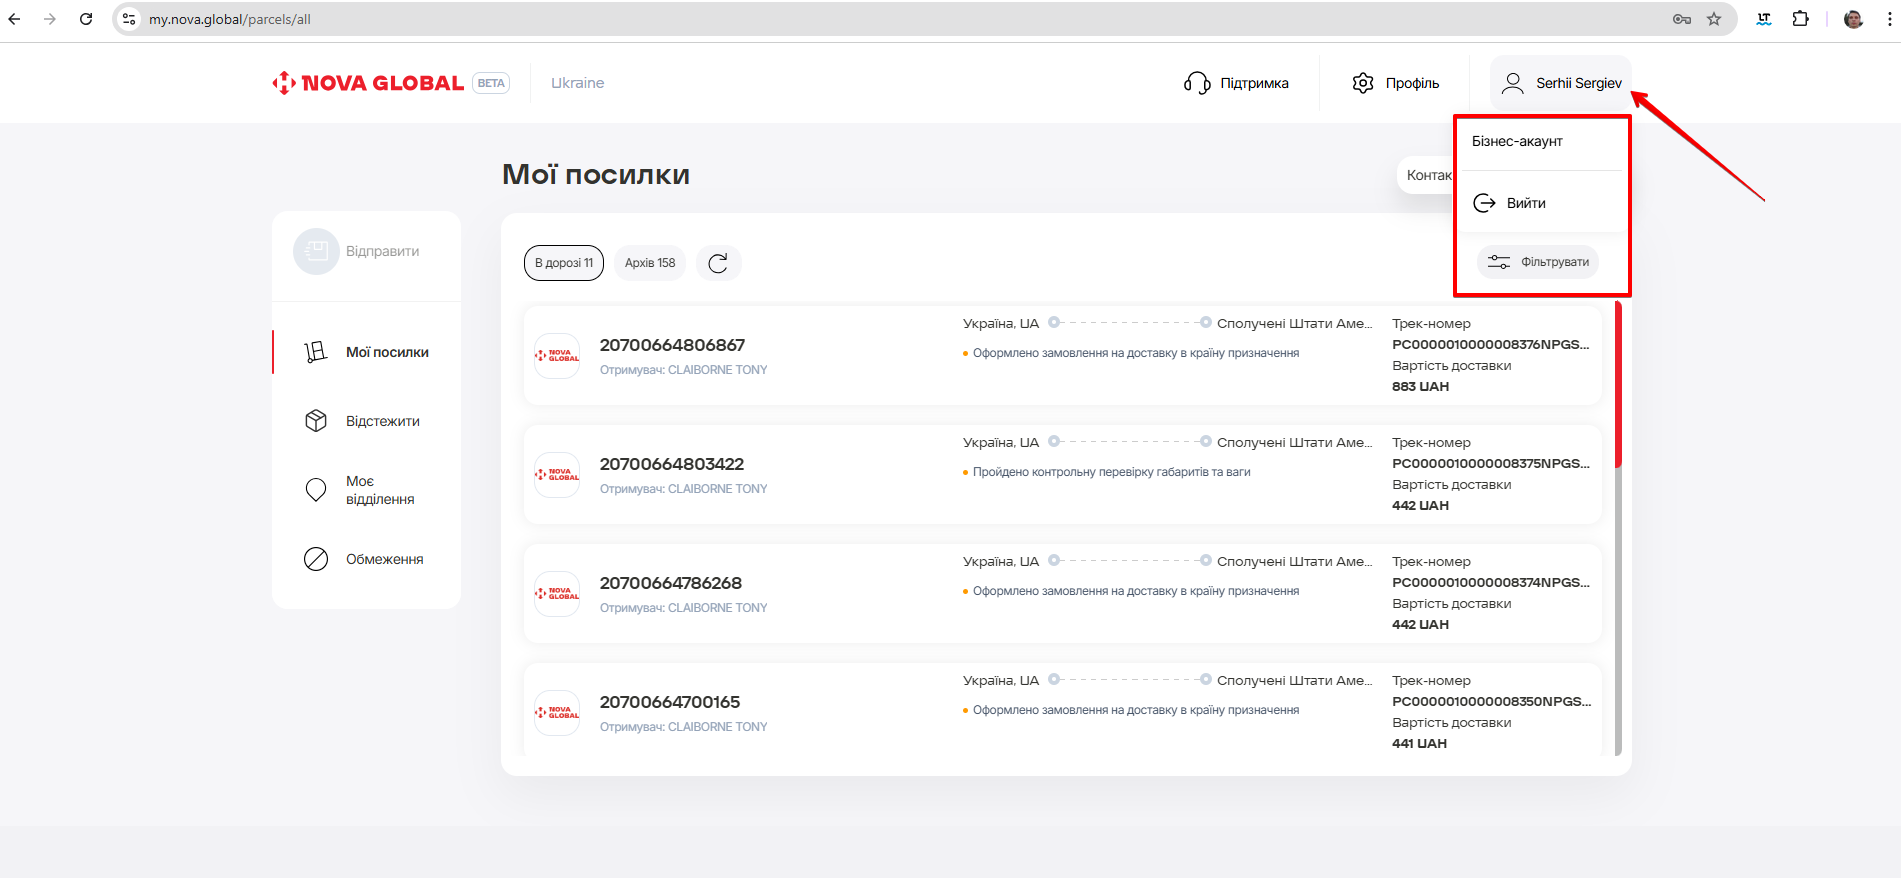Open Обмеження restrictions icon

(x=316, y=559)
